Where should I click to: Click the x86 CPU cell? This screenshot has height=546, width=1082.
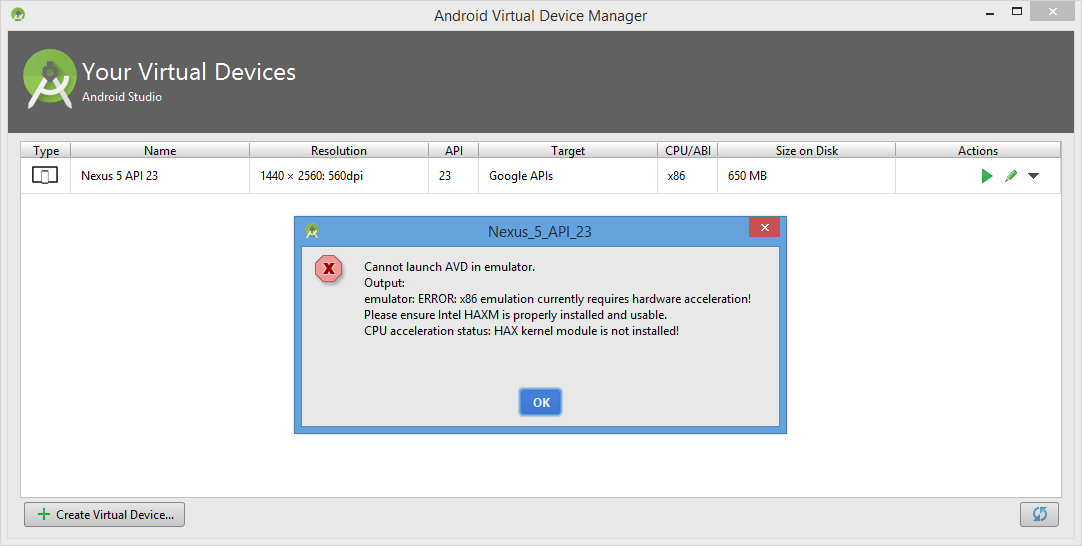coord(687,176)
